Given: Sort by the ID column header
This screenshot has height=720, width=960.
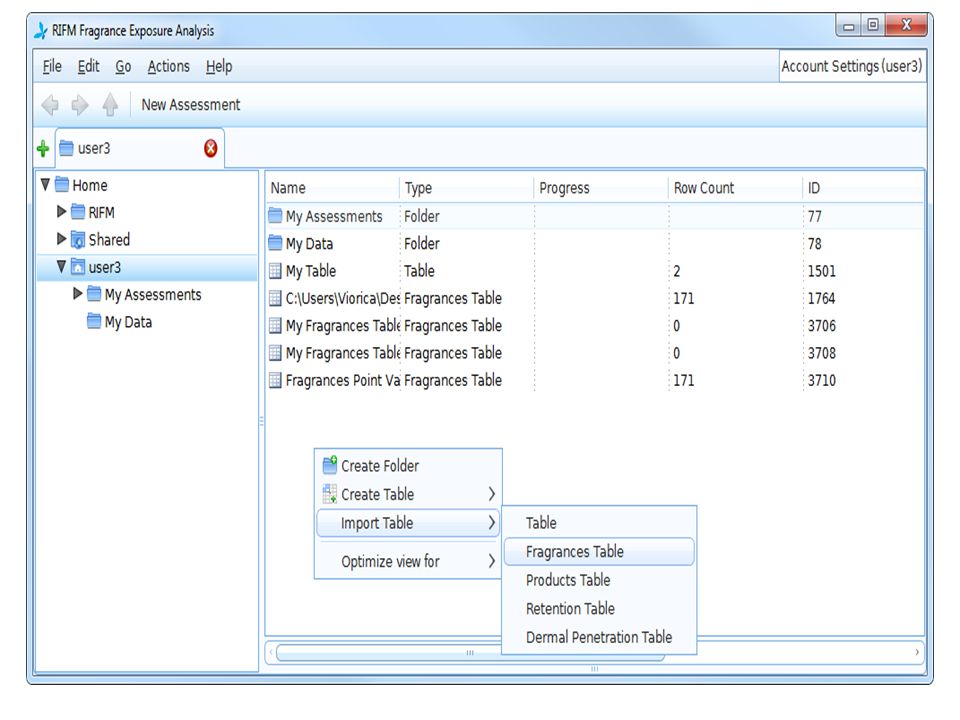Looking at the screenshot, I should coord(863,188).
